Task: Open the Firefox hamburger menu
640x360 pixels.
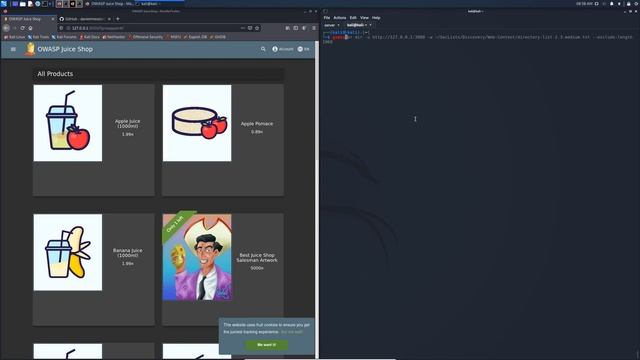Action: pyautogui.click(x=313, y=28)
